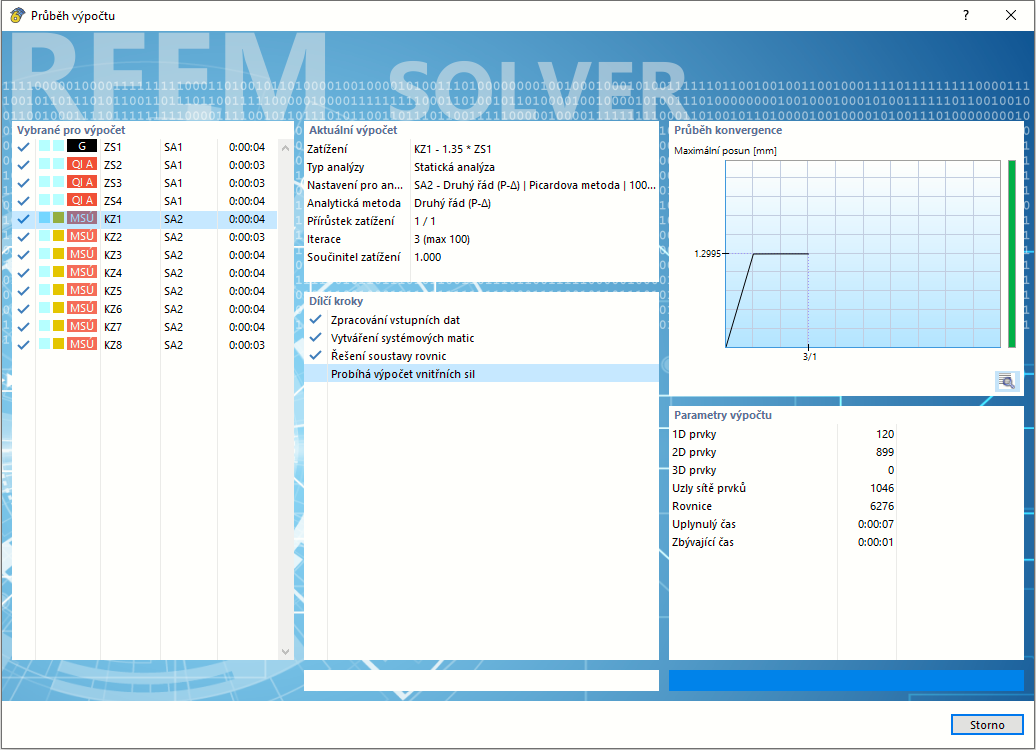Click the QI A badge of ZS4
Screen dimensions: 1036x750
[82, 200]
